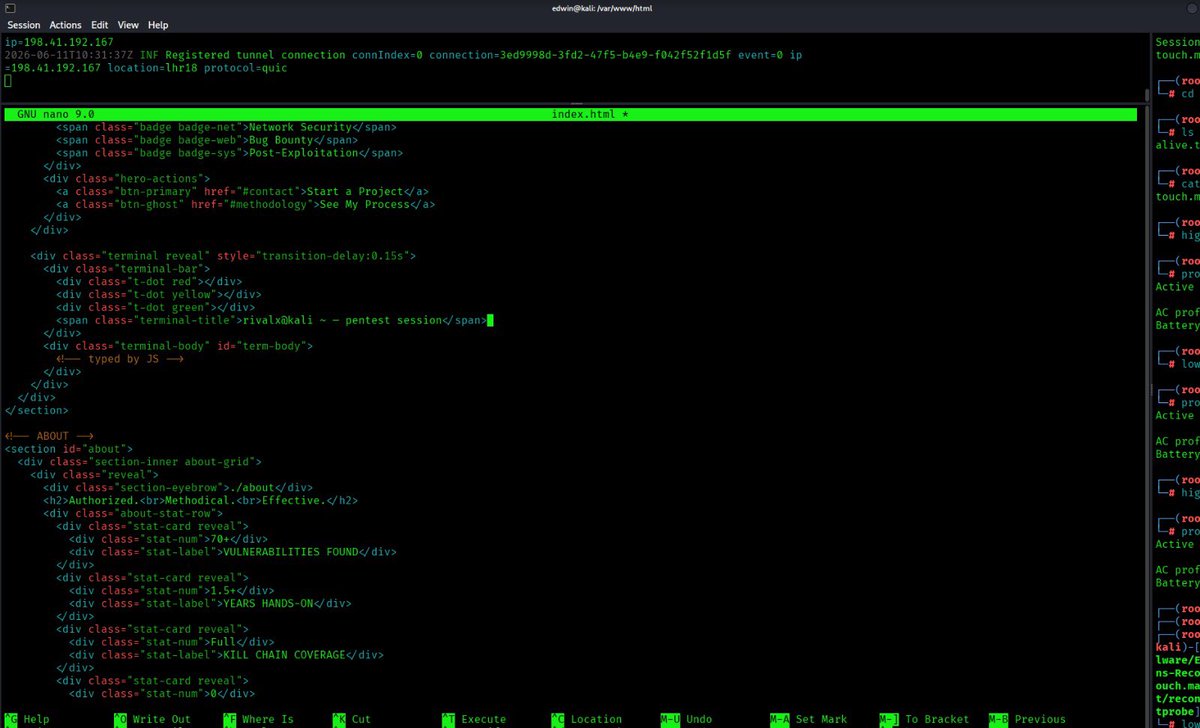
Task: Click nano's M-] To Bracket shortcut
Action: 924,719
